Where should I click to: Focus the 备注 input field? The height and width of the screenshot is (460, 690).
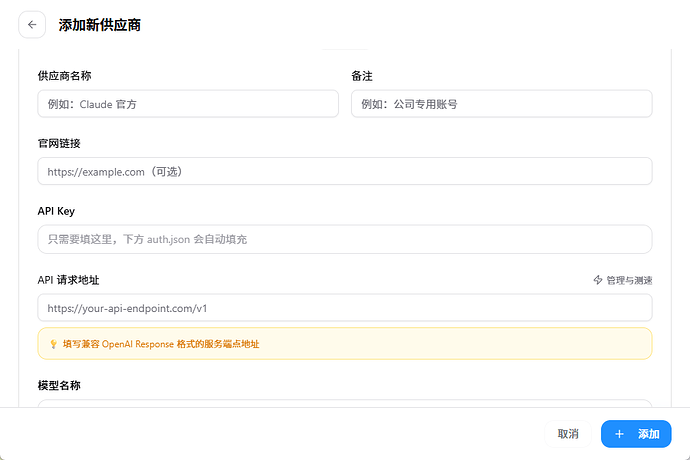tap(502, 104)
